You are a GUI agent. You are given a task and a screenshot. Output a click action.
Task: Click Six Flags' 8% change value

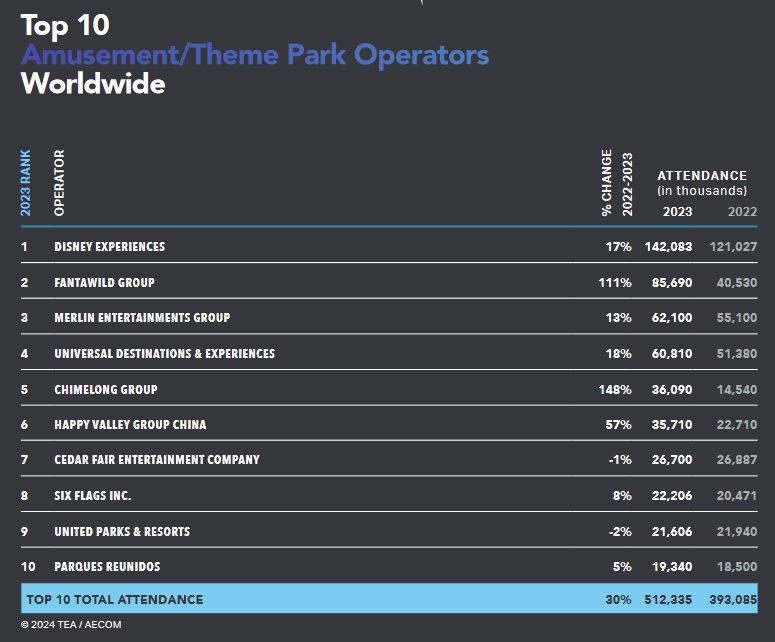pos(622,496)
